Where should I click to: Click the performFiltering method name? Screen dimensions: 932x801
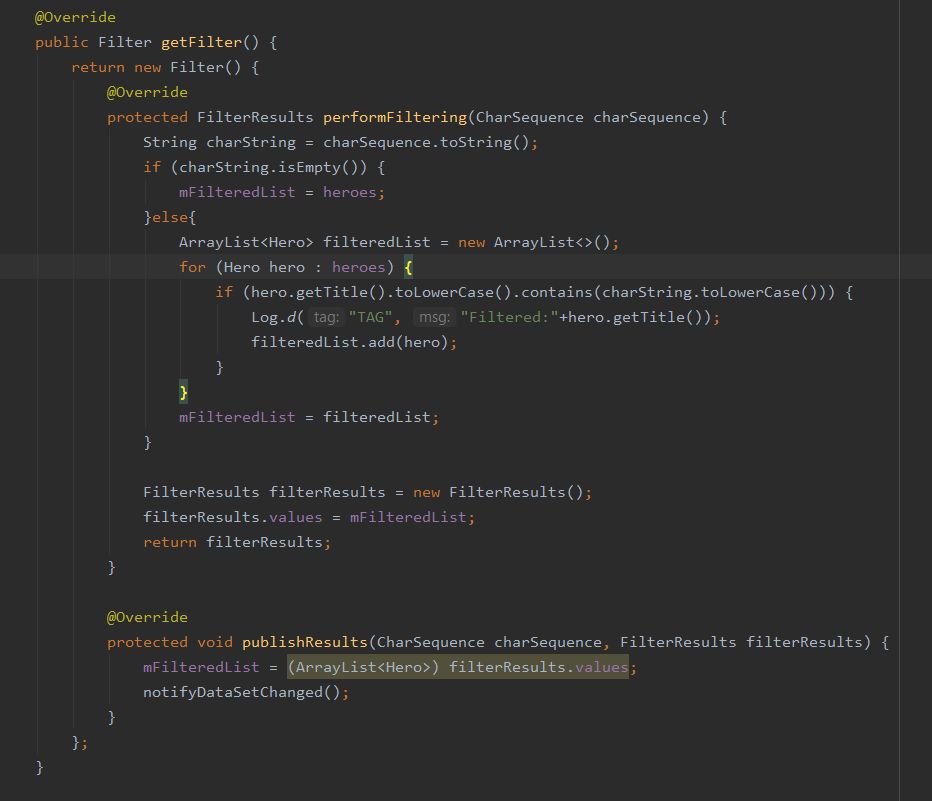click(395, 117)
